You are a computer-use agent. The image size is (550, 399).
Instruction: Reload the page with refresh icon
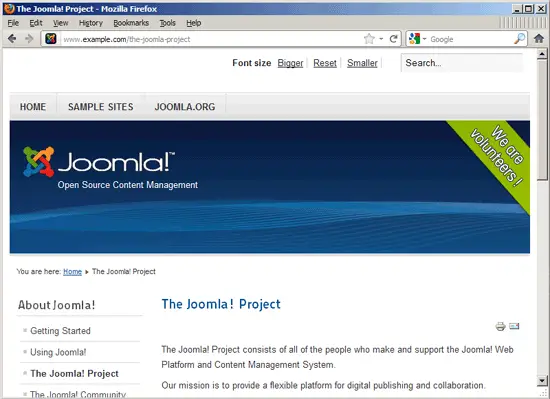pos(394,39)
